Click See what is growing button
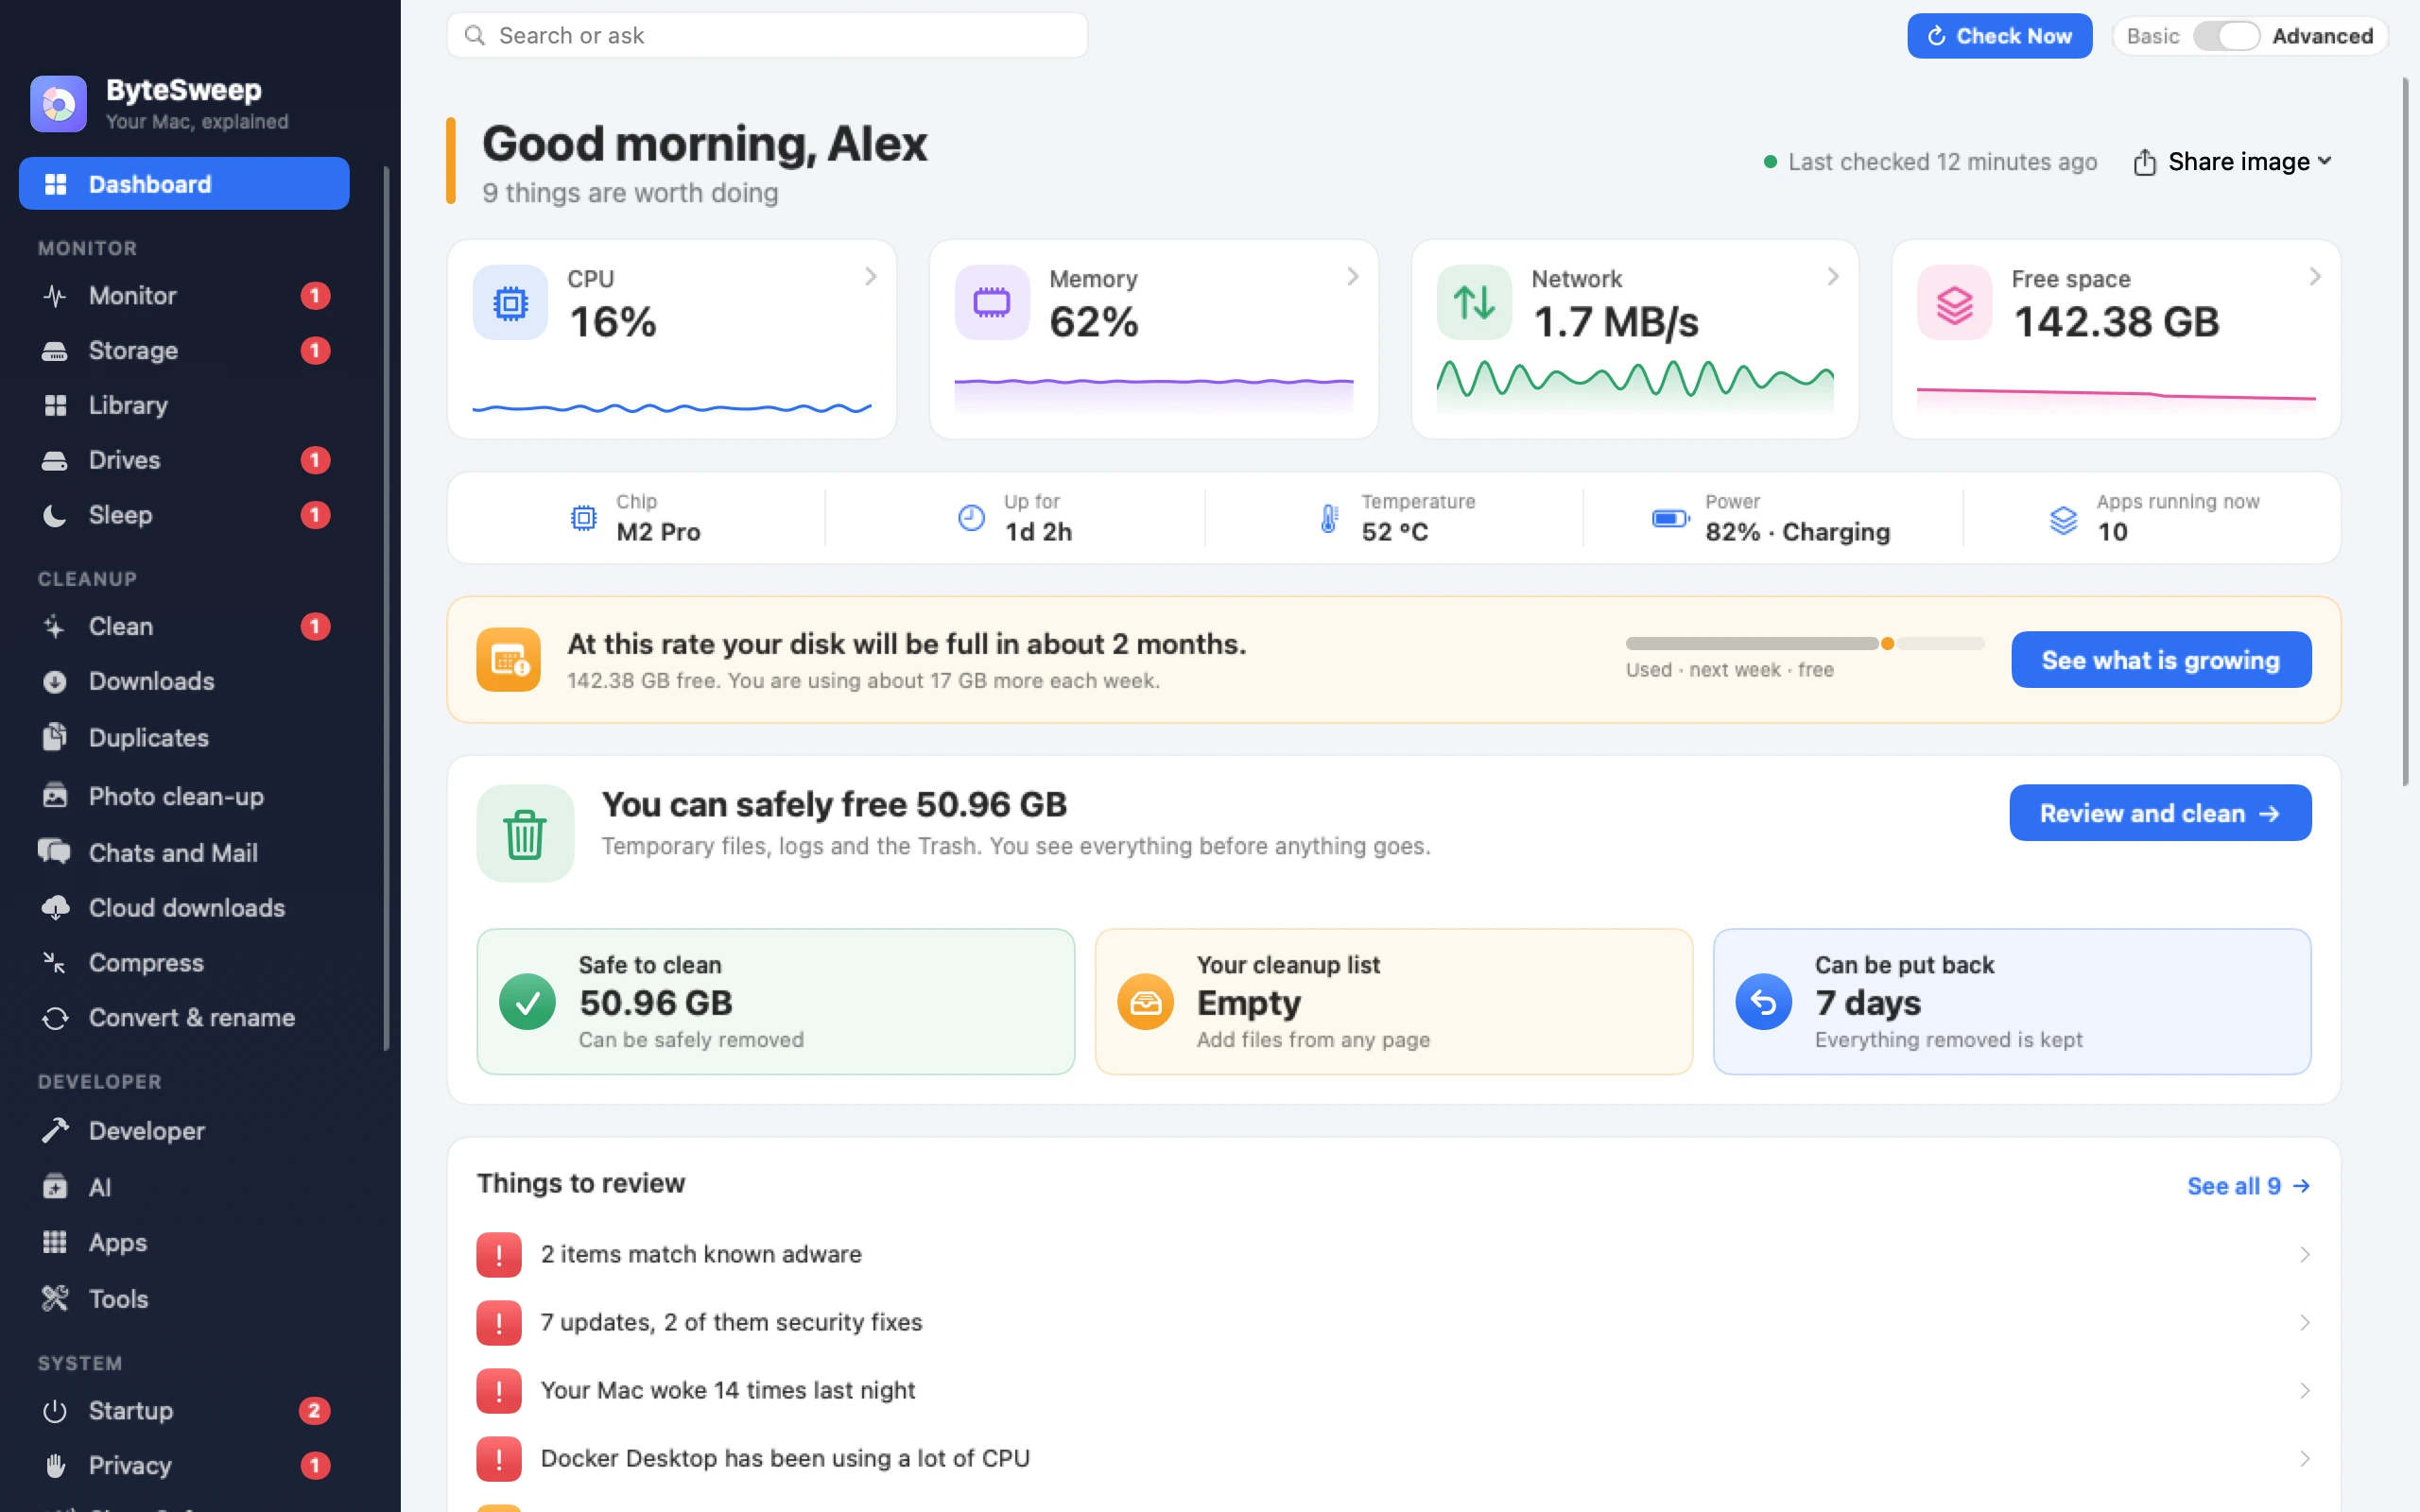This screenshot has width=2420, height=1512. [2161, 660]
